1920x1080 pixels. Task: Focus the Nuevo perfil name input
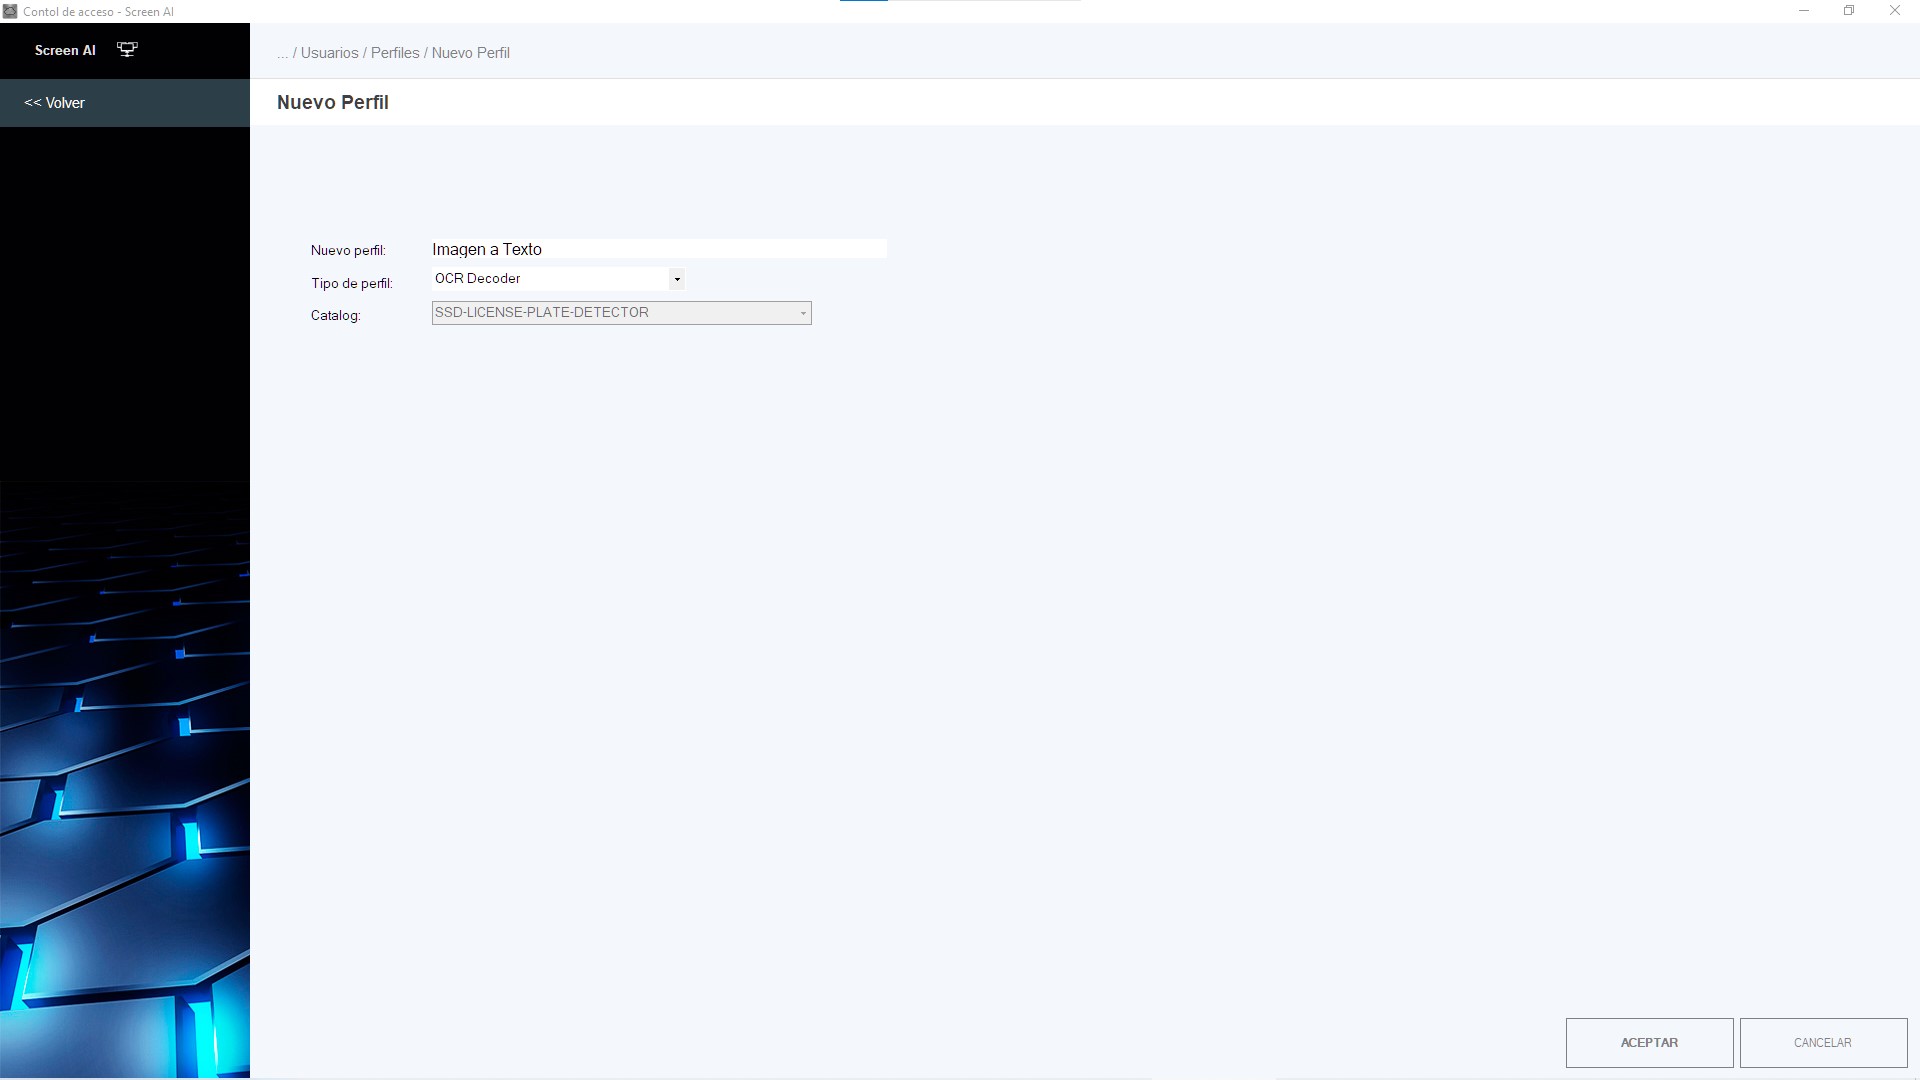[658, 249]
